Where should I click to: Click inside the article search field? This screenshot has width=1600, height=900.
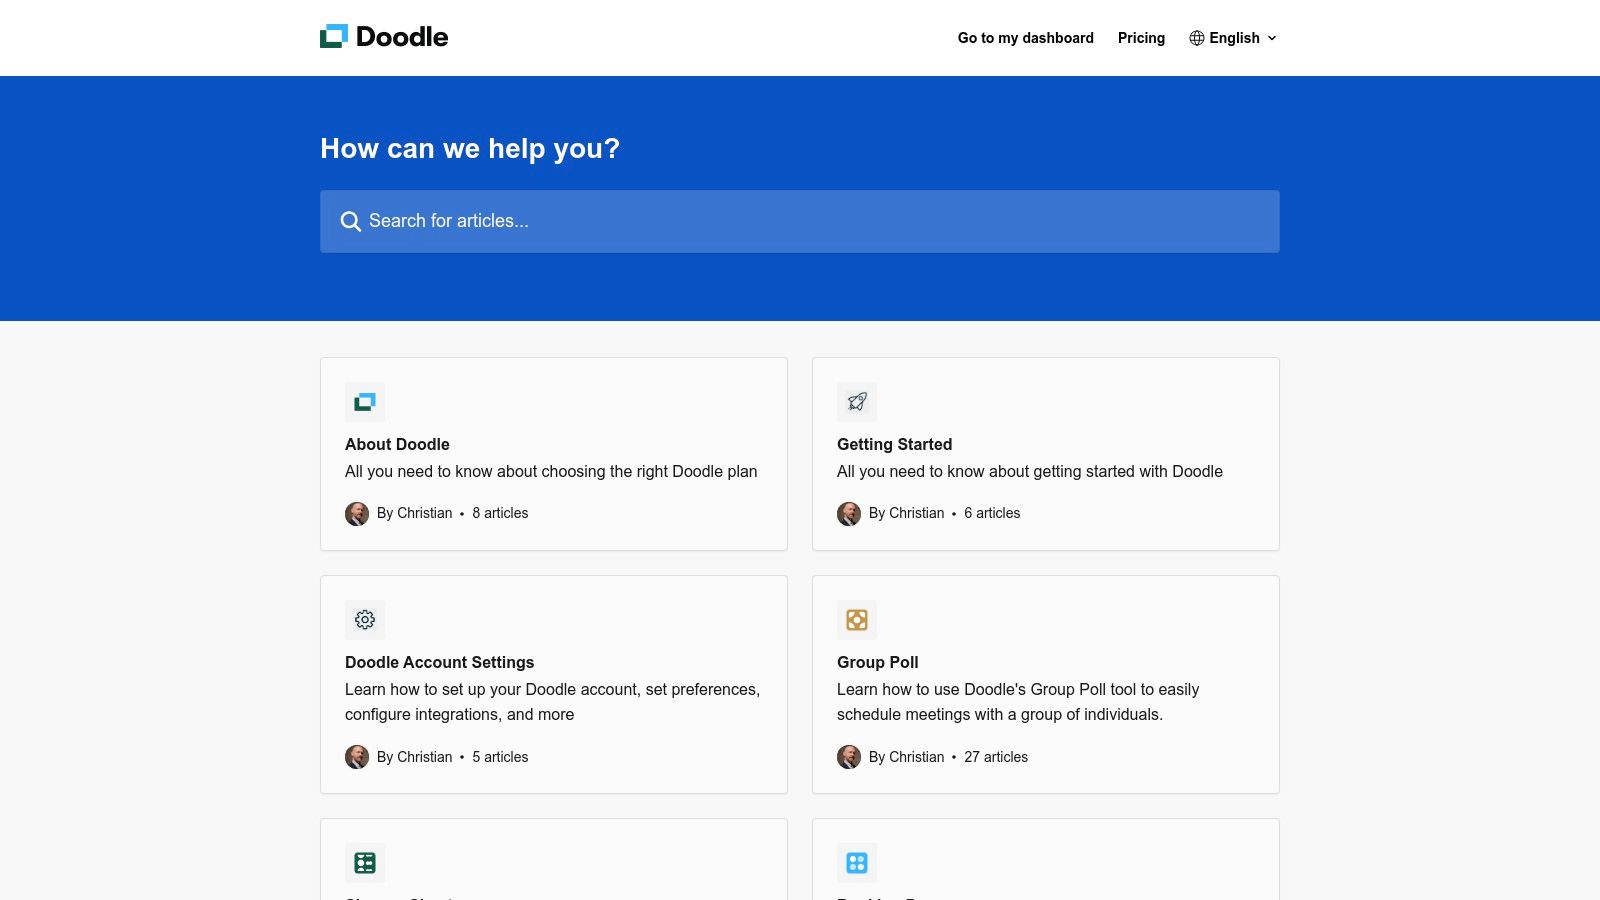click(x=700, y=220)
